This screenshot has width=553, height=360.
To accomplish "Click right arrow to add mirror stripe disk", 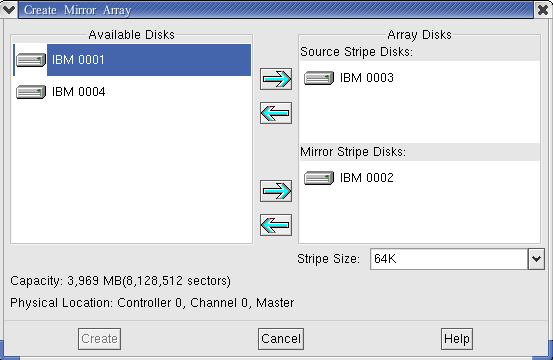I will tap(276, 191).
